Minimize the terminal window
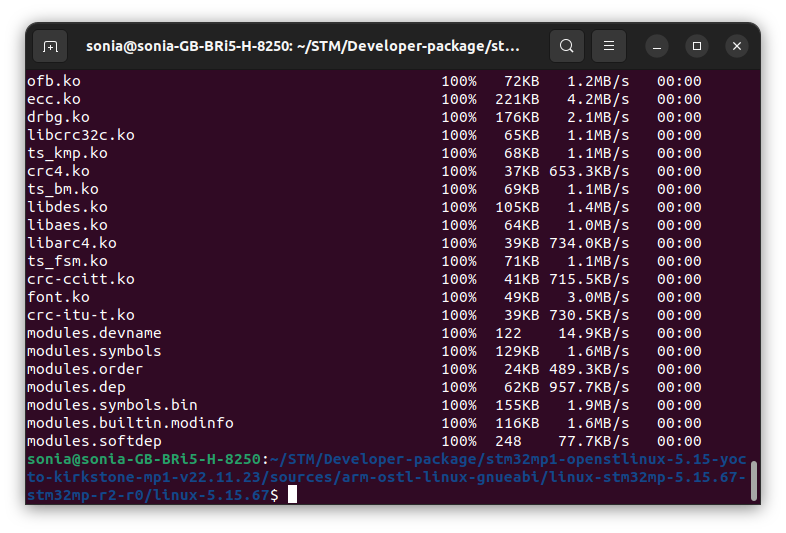Viewport: 786px width, 533px height. [657, 47]
